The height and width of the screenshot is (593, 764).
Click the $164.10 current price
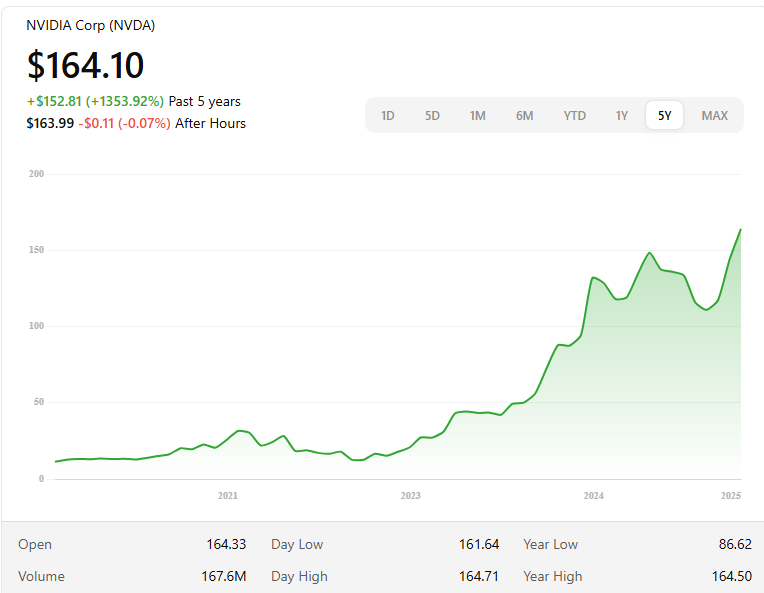coord(86,65)
